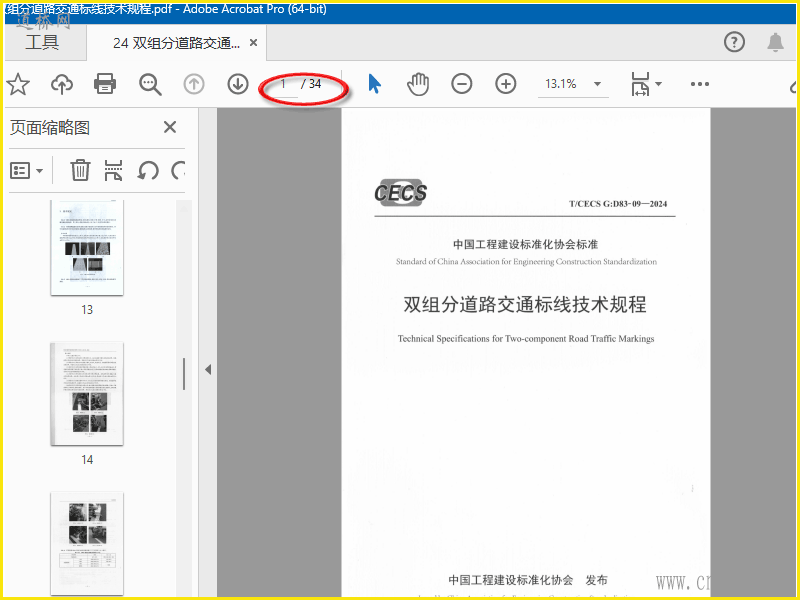Expand fit page options dropdown
The image size is (800, 600).
click(x=659, y=84)
